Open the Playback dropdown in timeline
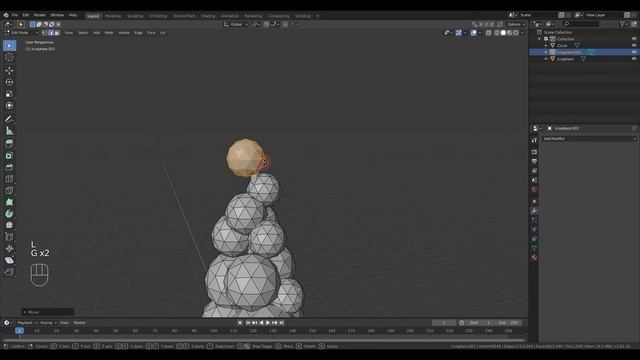640x360 pixels. coord(27,323)
